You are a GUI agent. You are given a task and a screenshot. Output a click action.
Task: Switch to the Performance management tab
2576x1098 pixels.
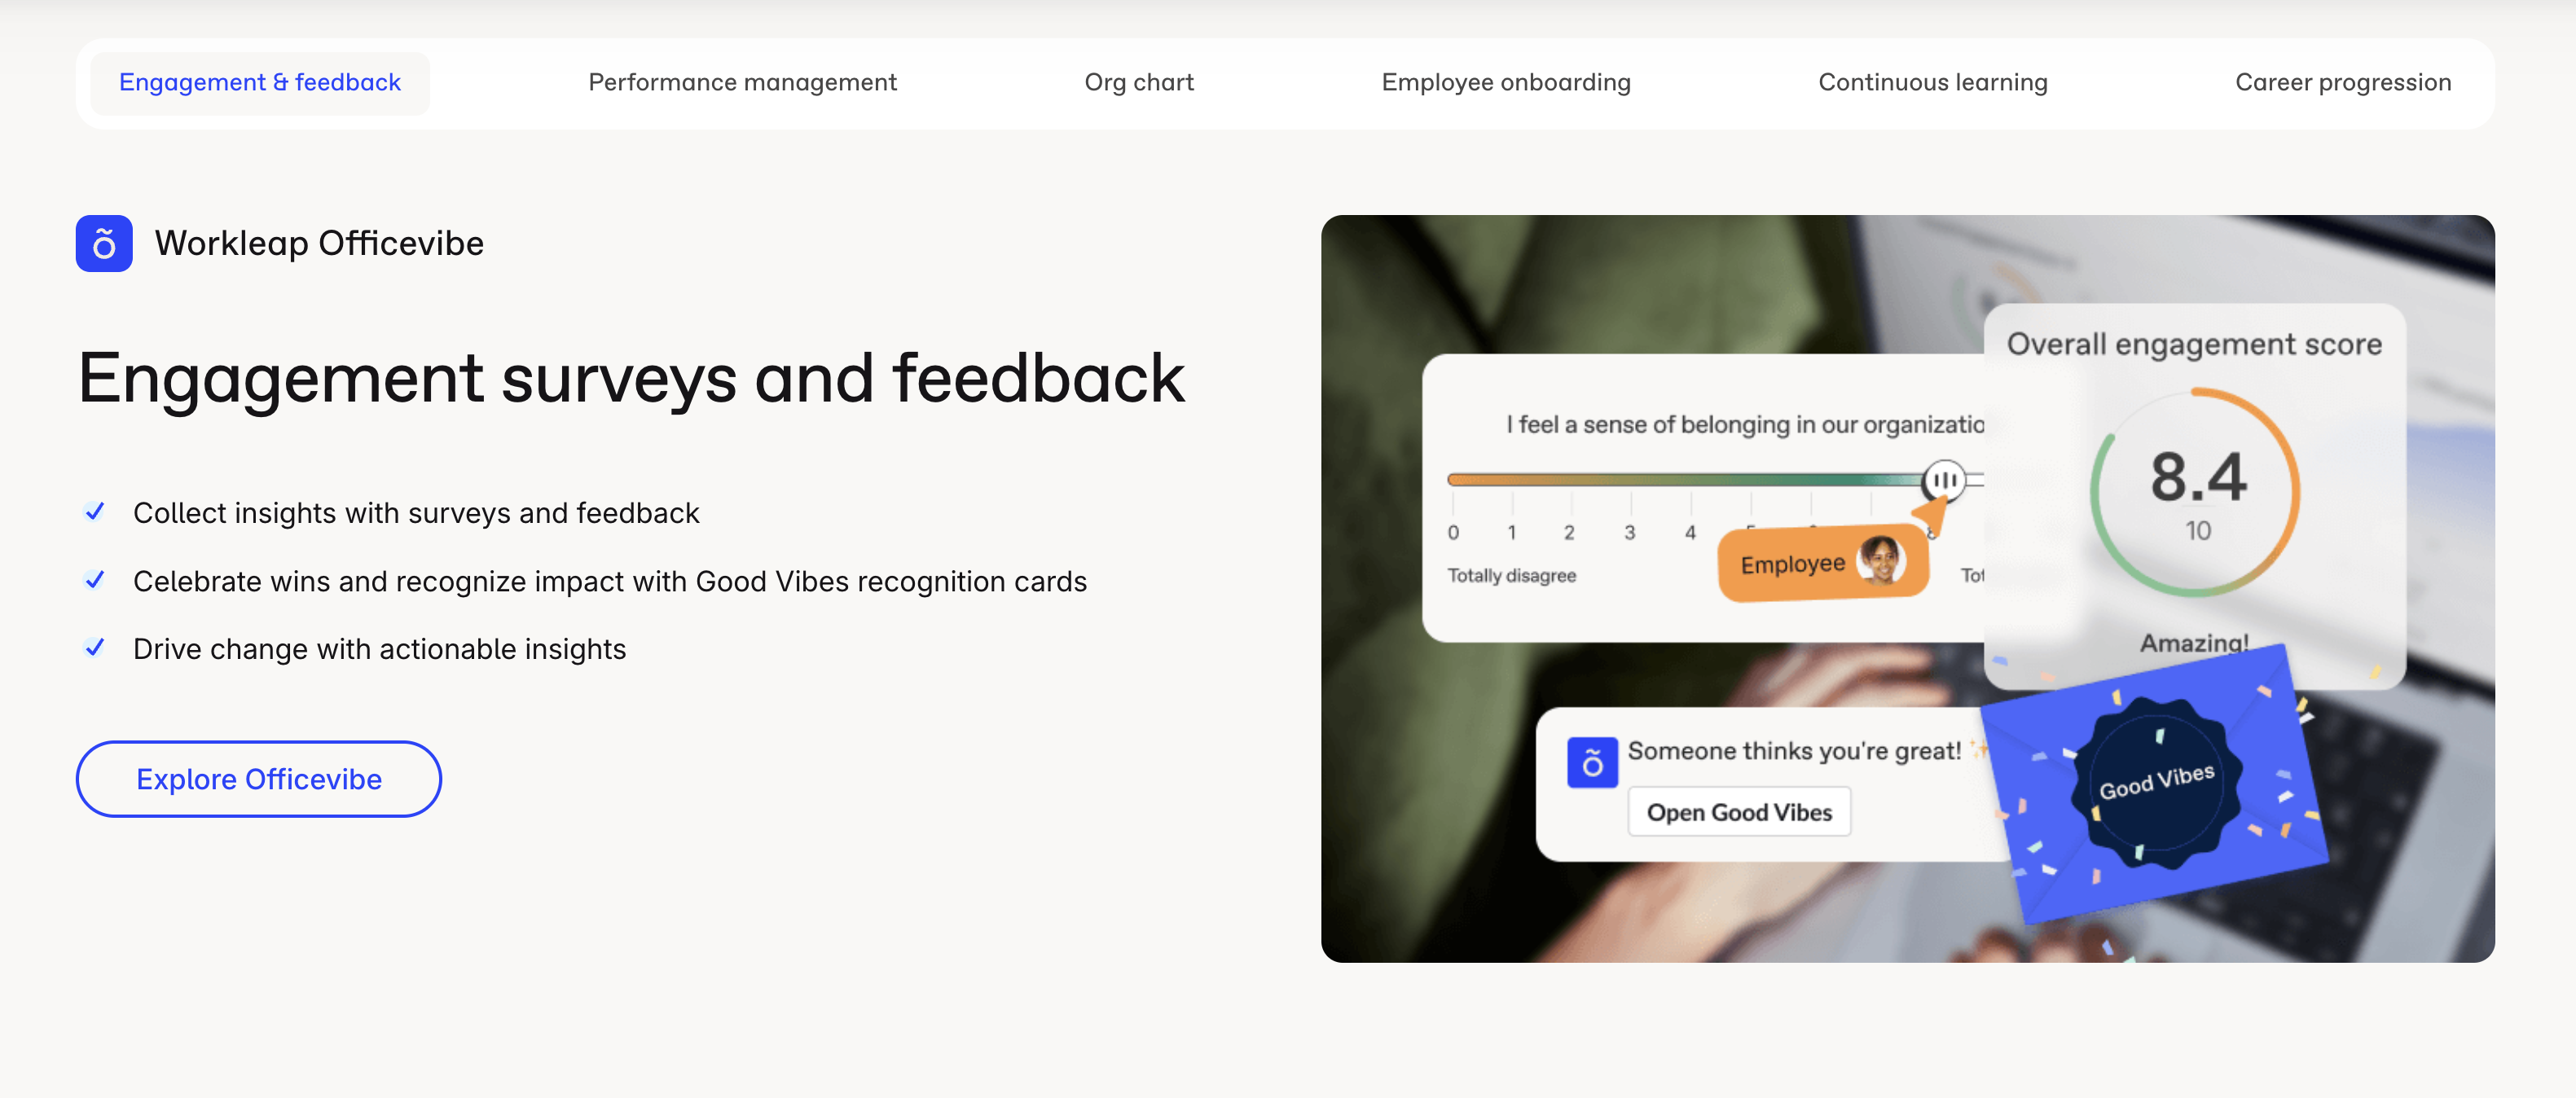point(742,83)
